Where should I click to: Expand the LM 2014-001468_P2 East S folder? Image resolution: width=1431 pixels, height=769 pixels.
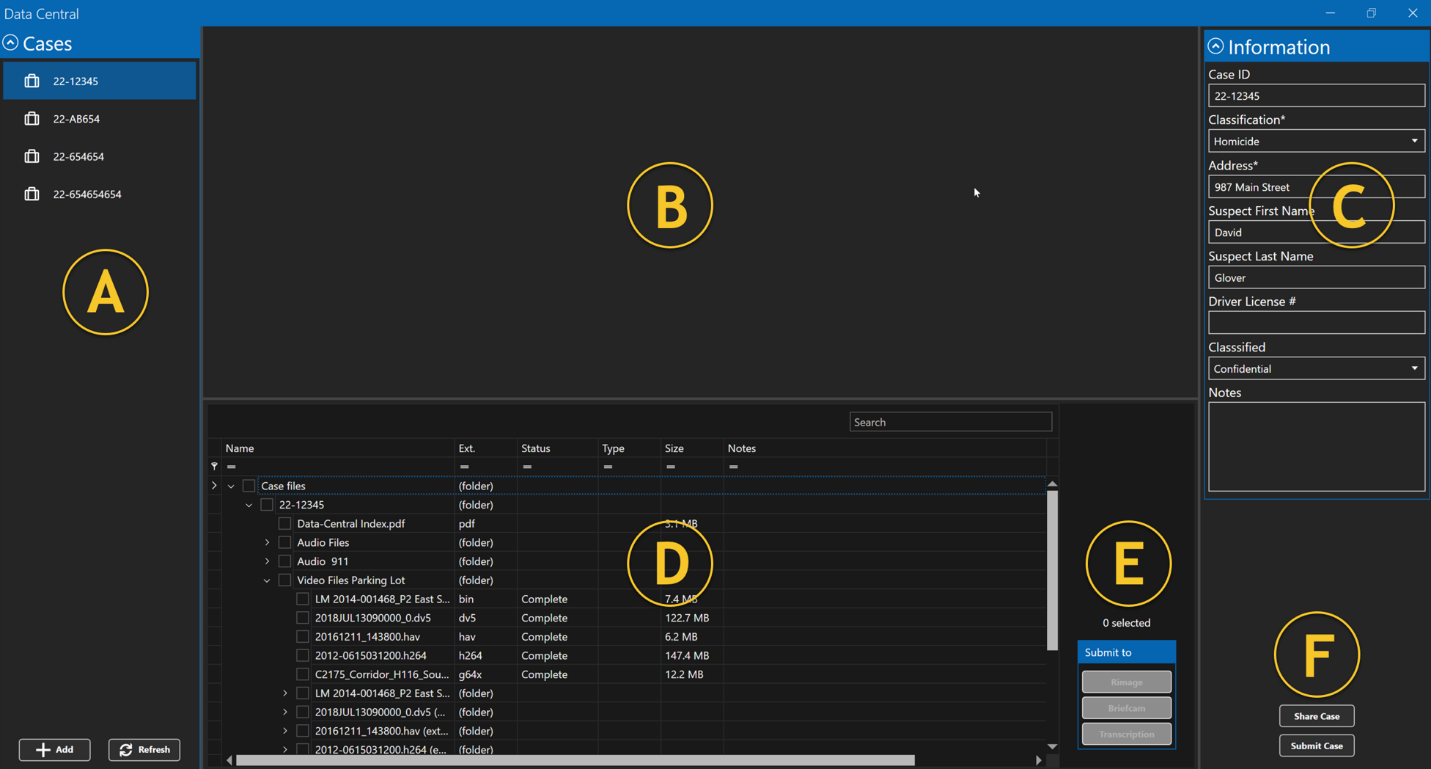285,694
